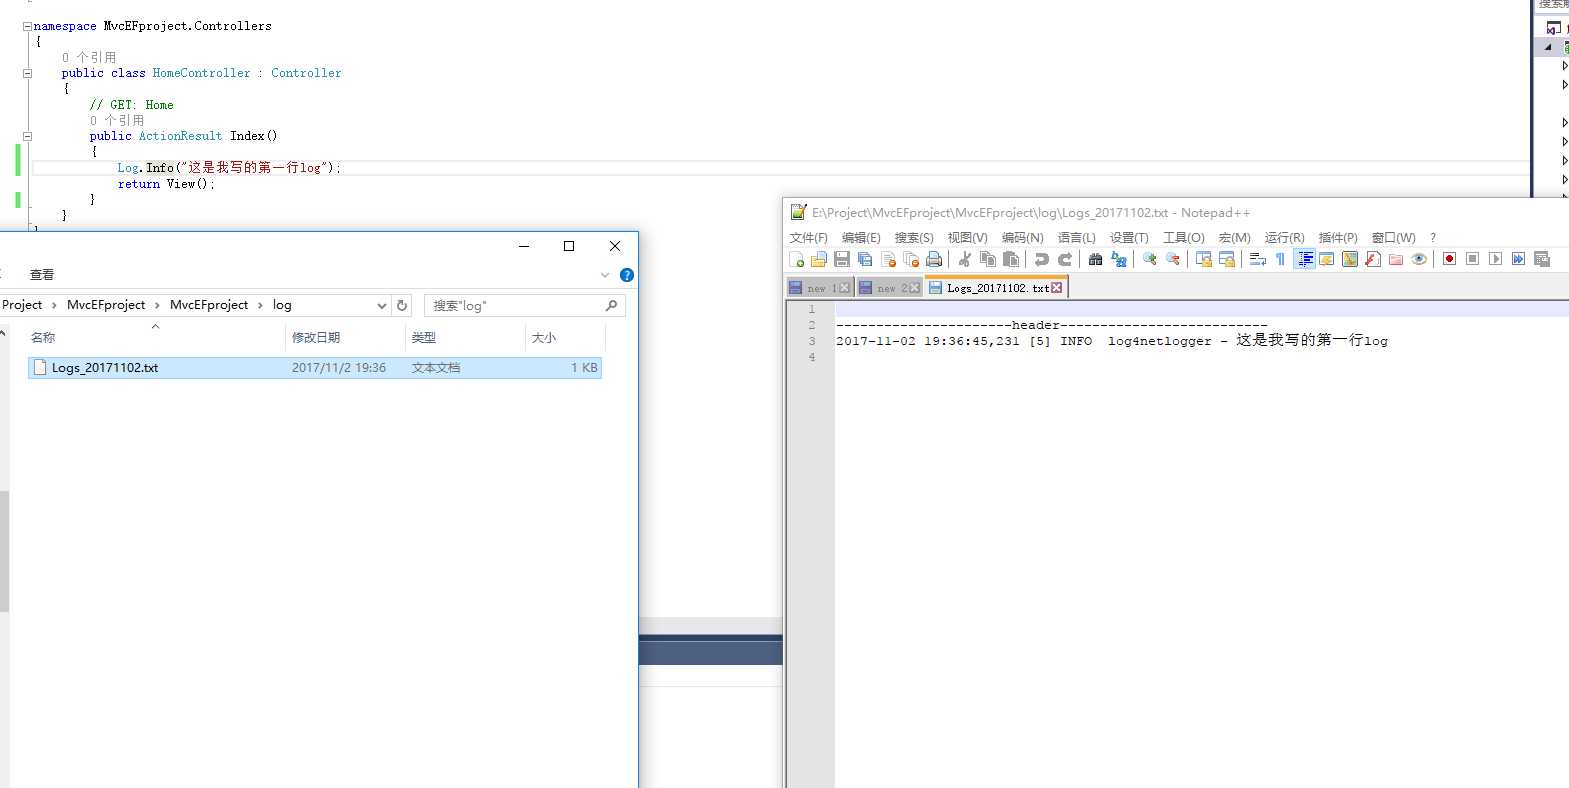Sort by 名称 column header
The width and height of the screenshot is (1569, 788).
[43, 338]
